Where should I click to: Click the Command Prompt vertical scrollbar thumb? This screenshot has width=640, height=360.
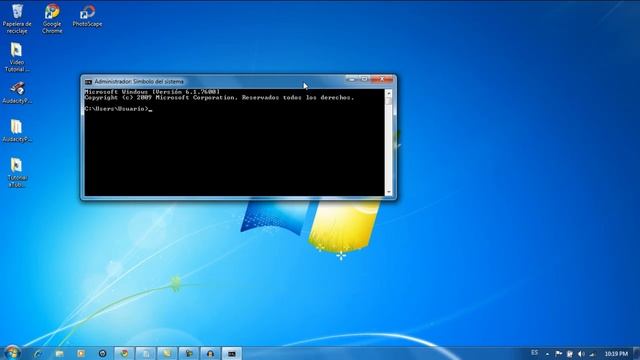(x=389, y=100)
